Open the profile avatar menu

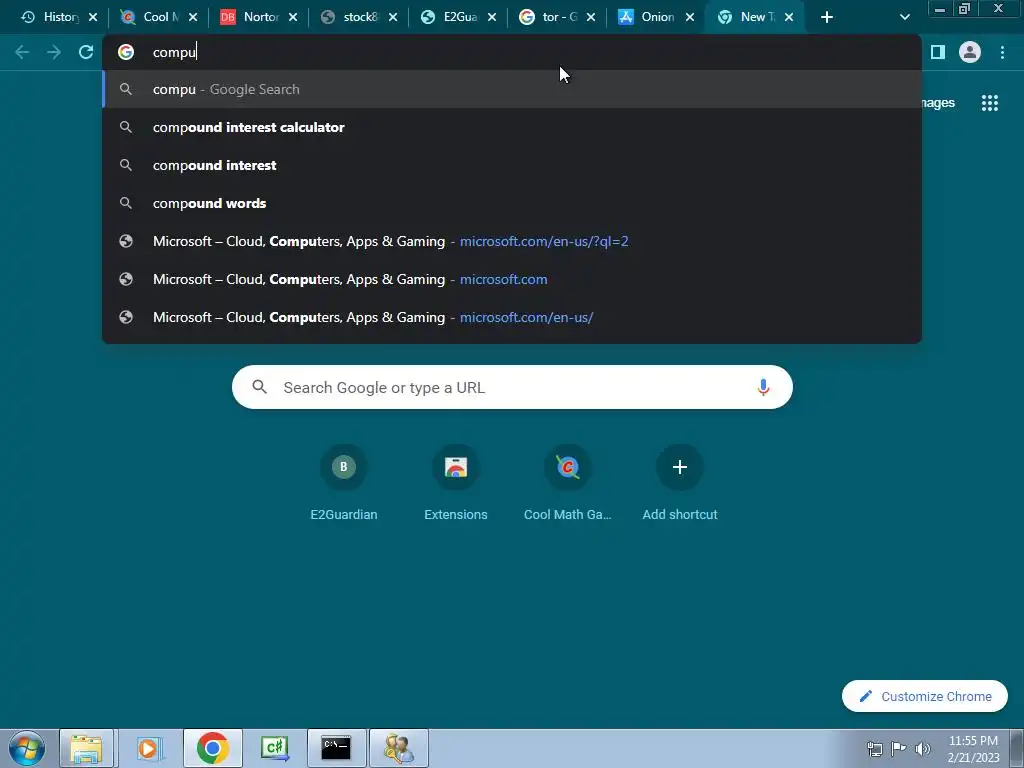tap(970, 52)
